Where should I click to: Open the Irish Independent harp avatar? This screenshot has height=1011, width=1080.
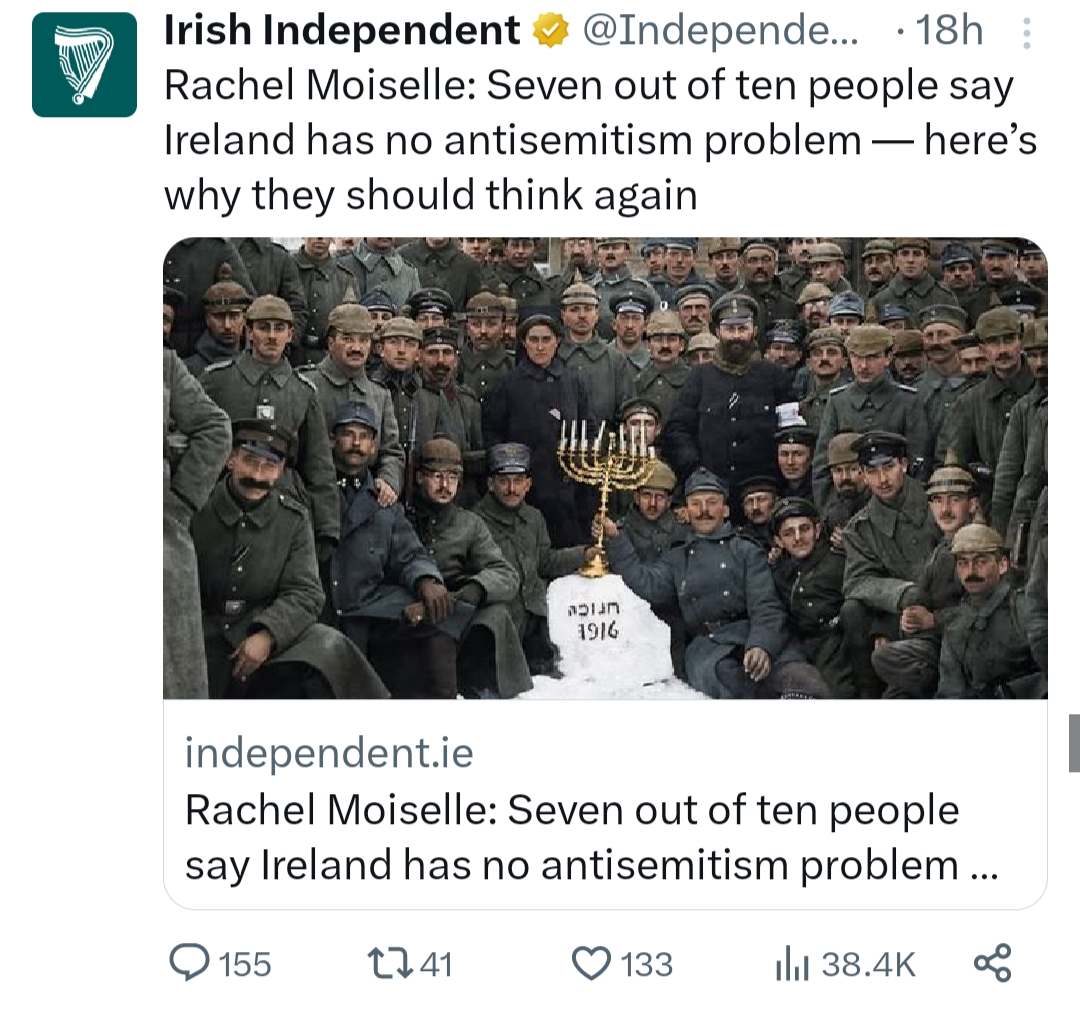click(x=84, y=65)
